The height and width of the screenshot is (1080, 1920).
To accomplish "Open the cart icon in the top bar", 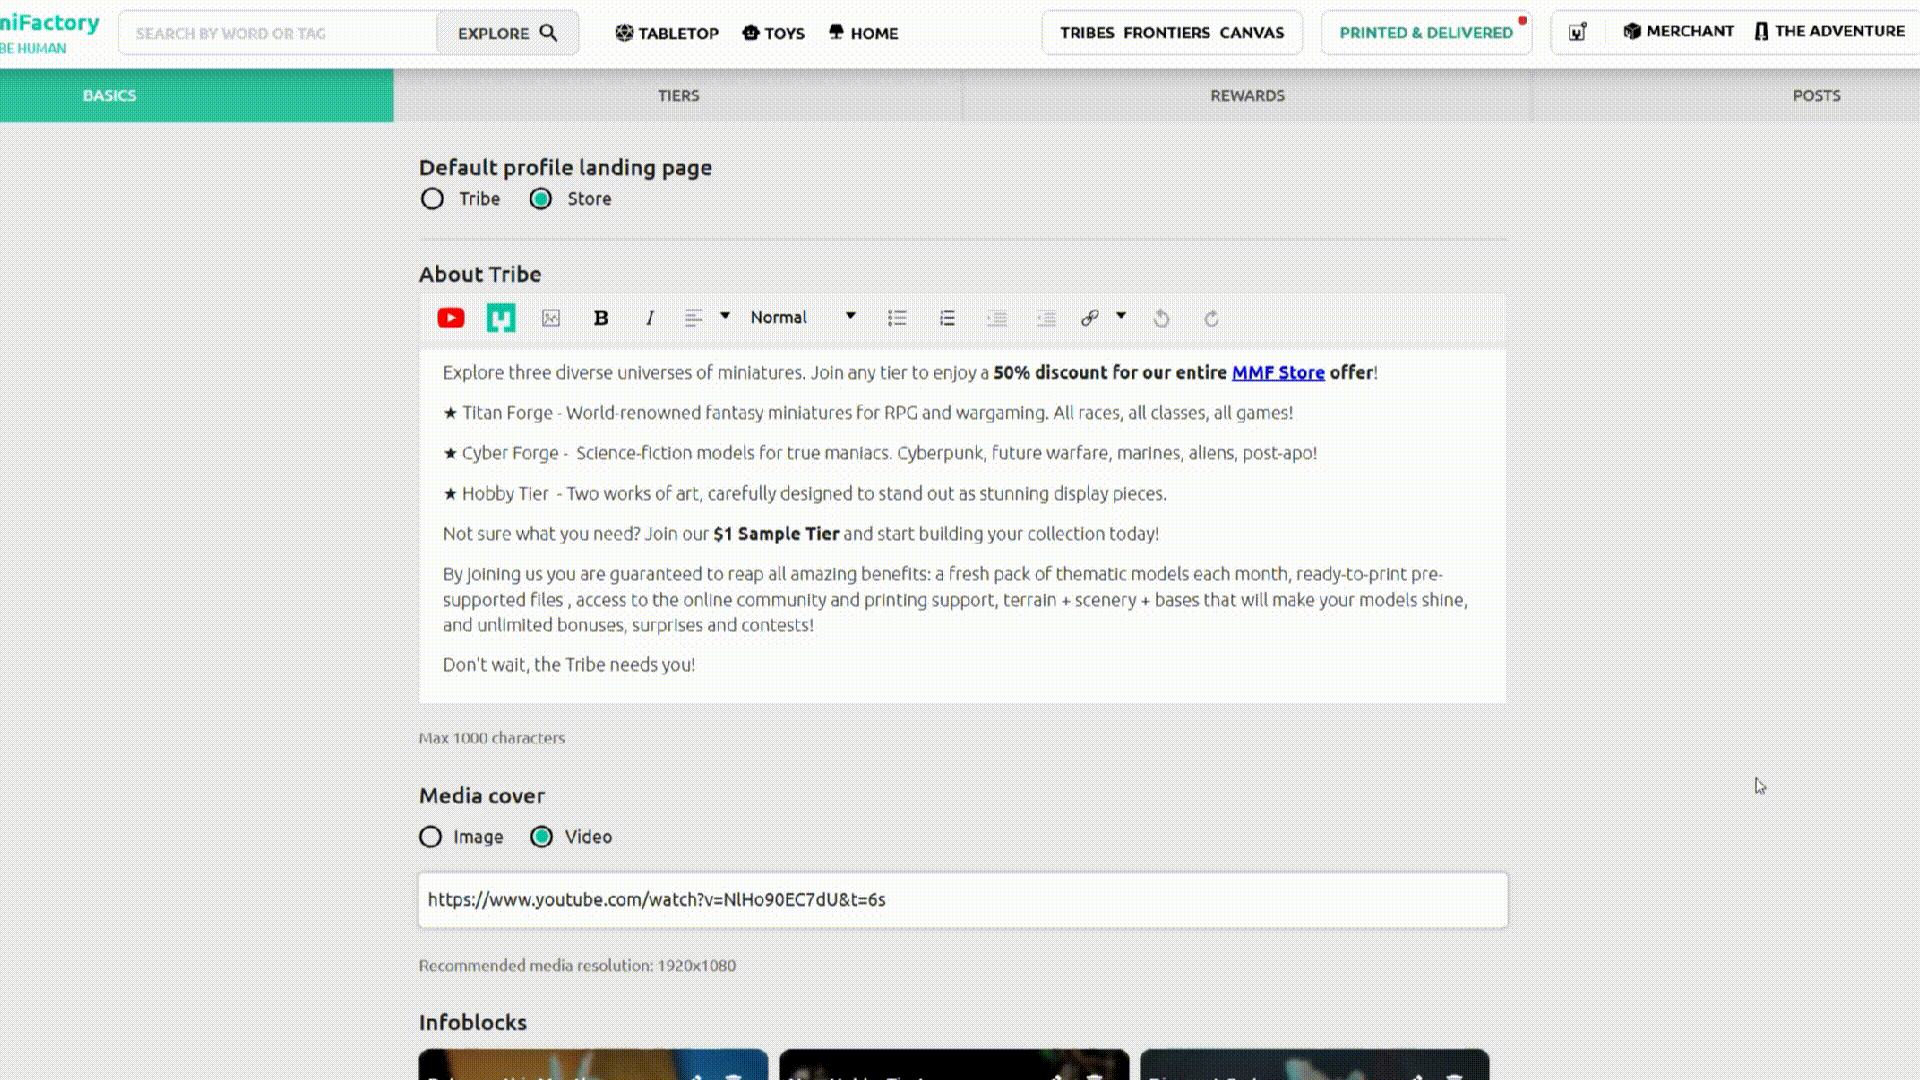I will (1577, 32).
